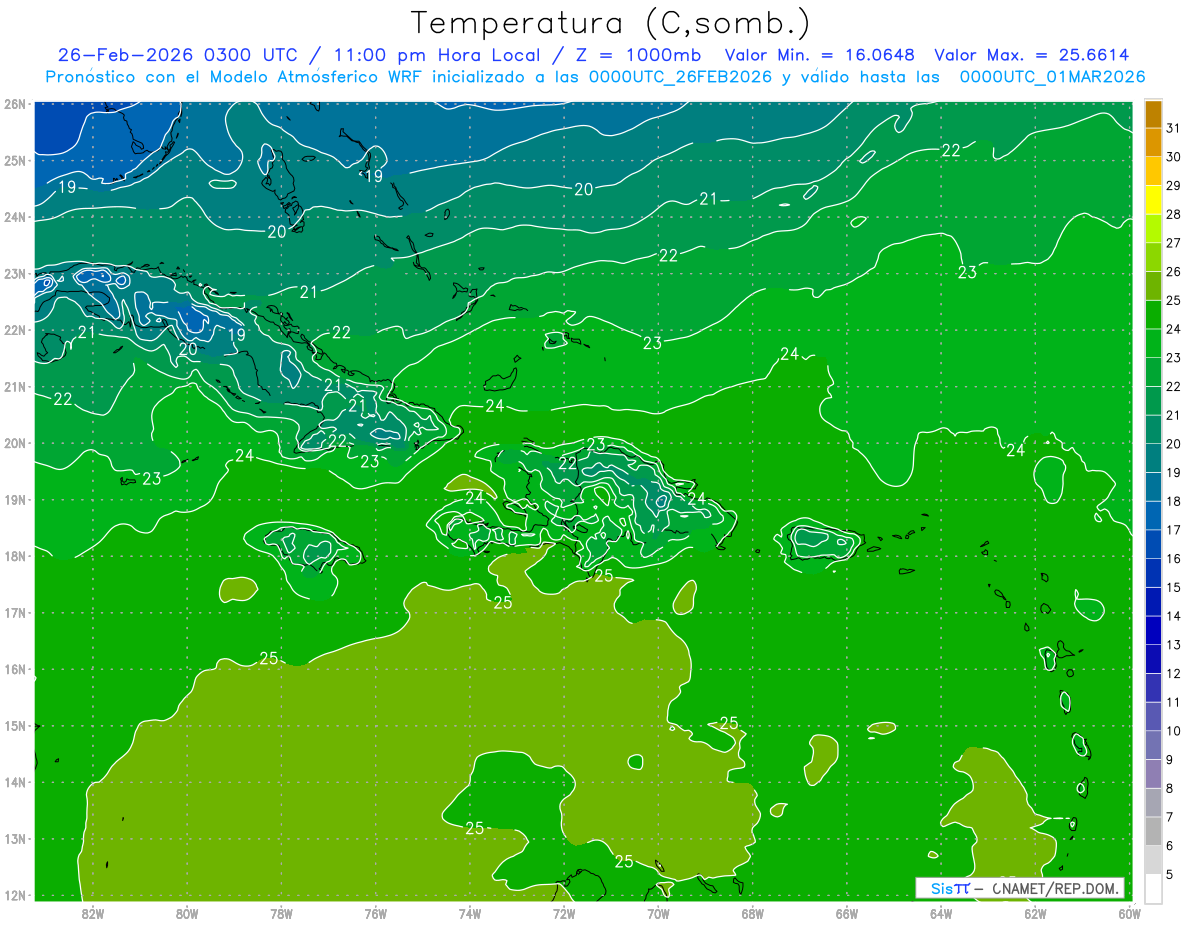Click the longitude label "70W"
Viewport: 1200px width, 927px height.
658,913
